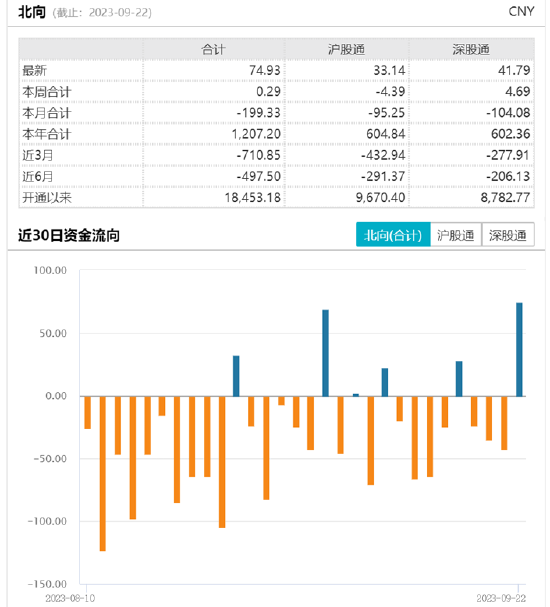Click the 近6月 row label
Screen dimensions: 550x607
[x=38, y=177]
